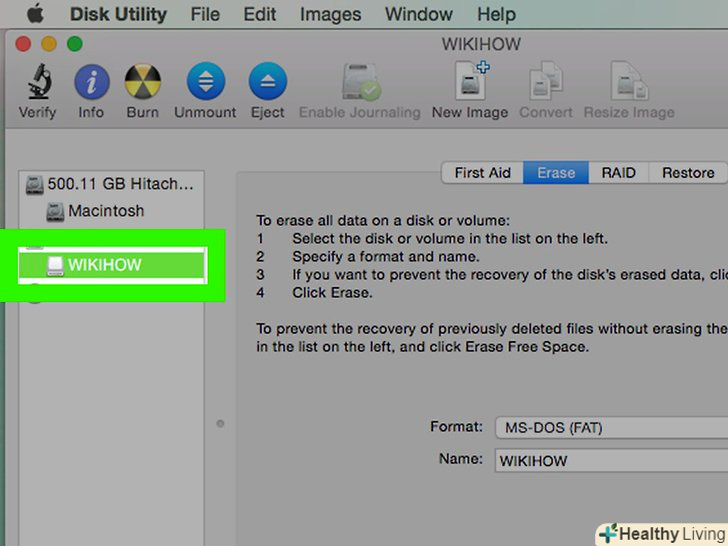Close the Disk Utility window
728x546 pixels.
23,44
